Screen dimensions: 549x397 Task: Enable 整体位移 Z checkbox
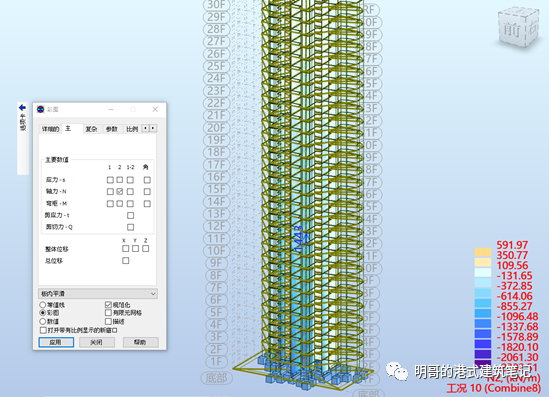tap(146, 249)
